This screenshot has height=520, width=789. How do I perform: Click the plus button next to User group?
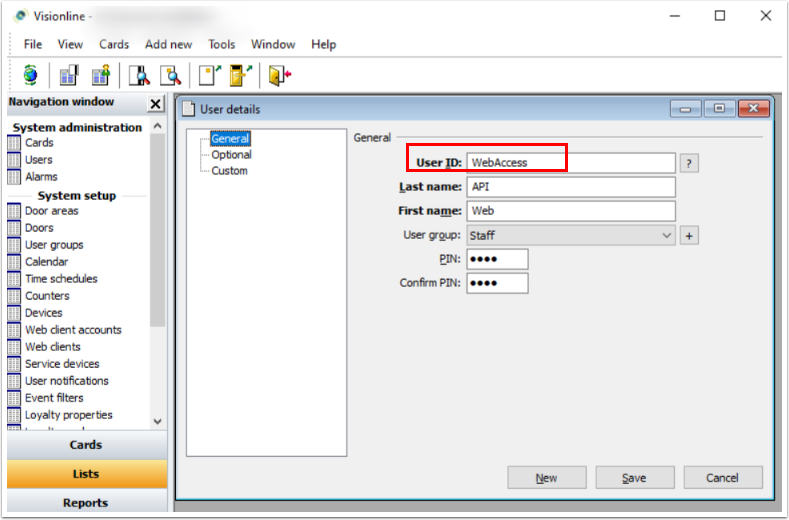tap(689, 236)
